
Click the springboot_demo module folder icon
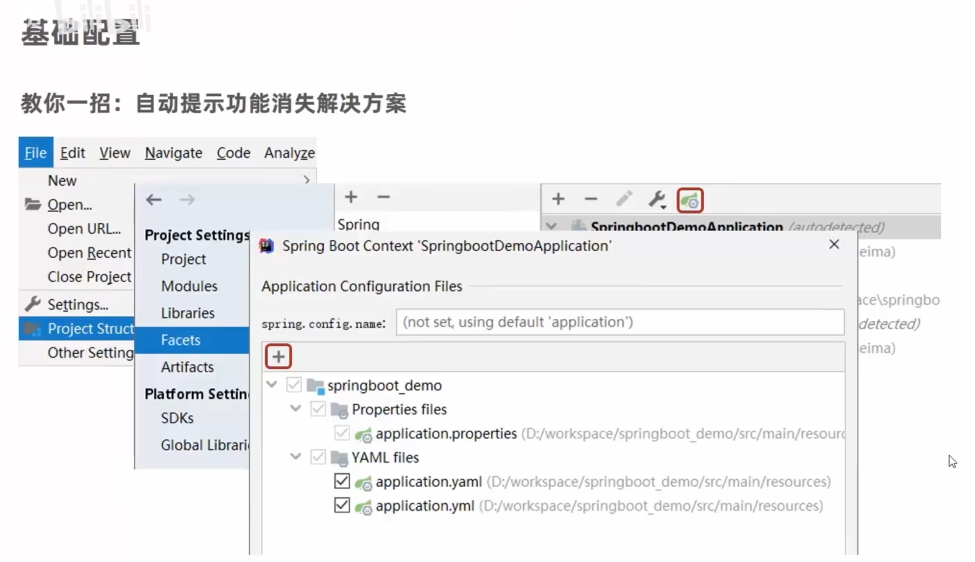click(316, 386)
